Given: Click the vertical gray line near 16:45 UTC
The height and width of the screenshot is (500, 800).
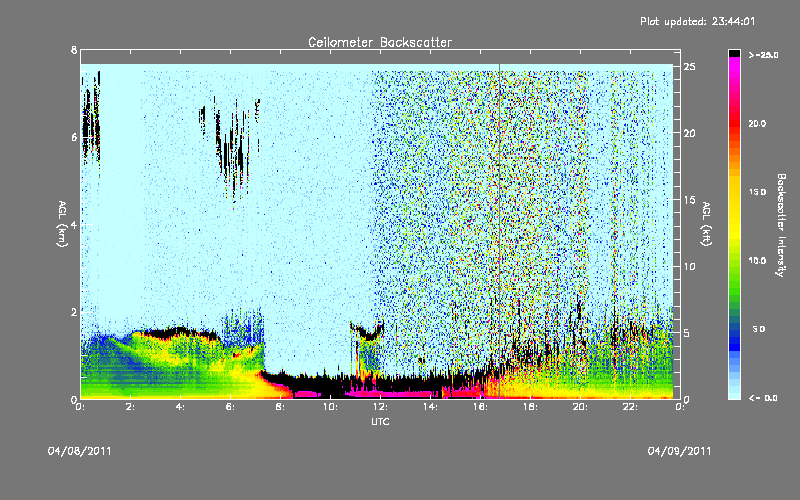Looking at the screenshot, I should [499, 231].
